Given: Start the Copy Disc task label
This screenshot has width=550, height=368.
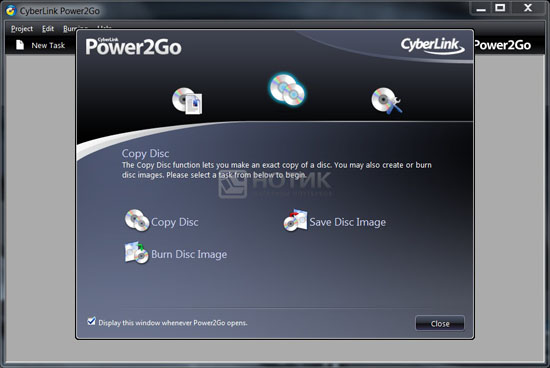Looking at the screenshot, I should (x=175, y=222).
